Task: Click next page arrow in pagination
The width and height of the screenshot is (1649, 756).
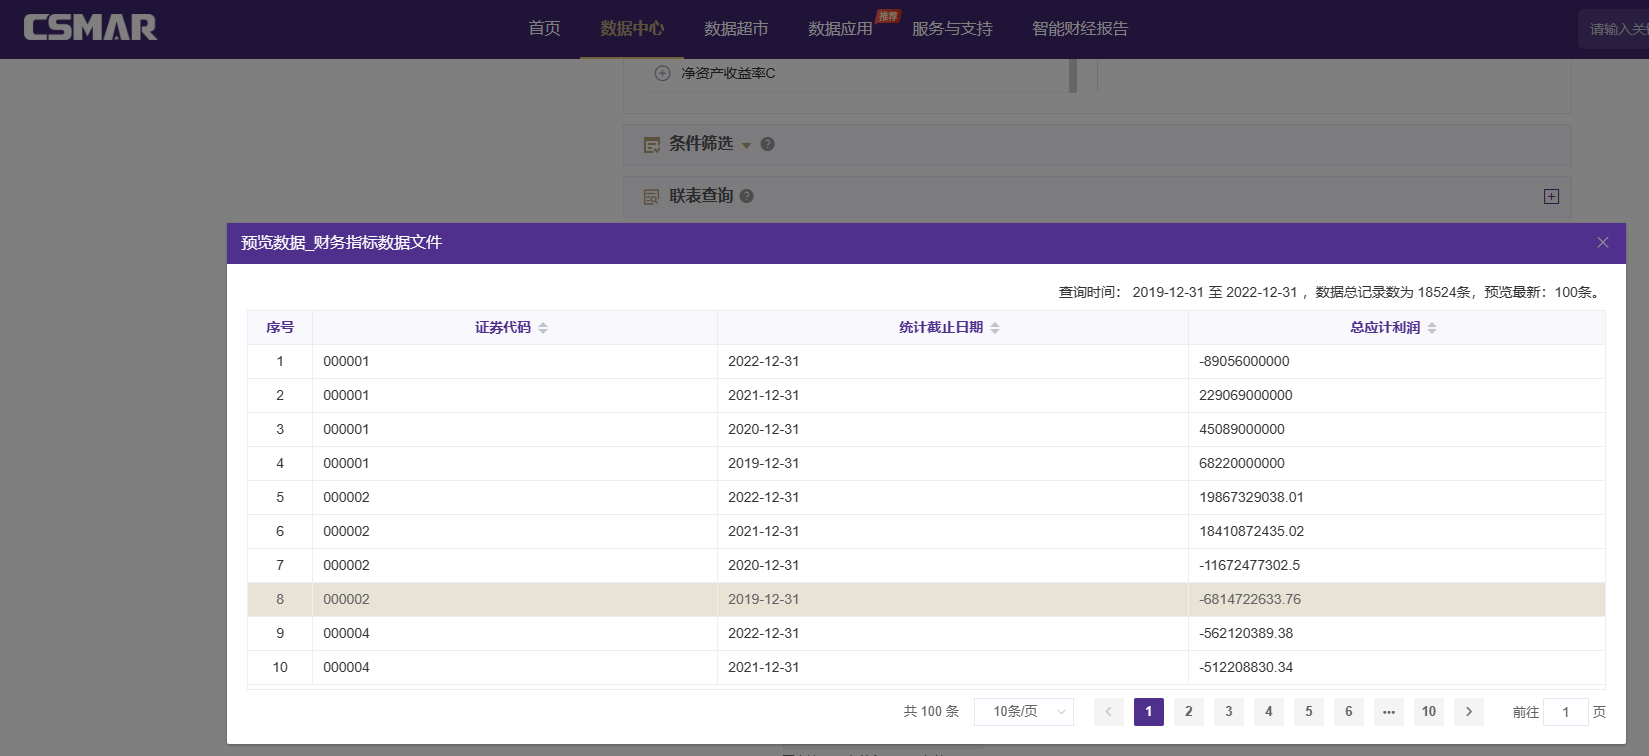Action: click(x=1468, y=711)
